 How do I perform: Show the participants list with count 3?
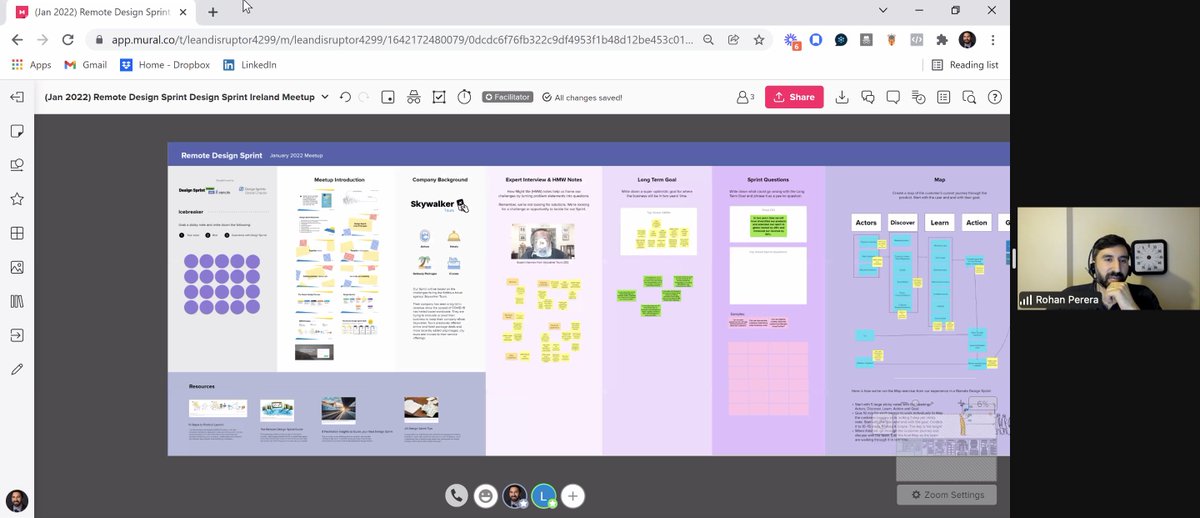[x=745, y=97]
